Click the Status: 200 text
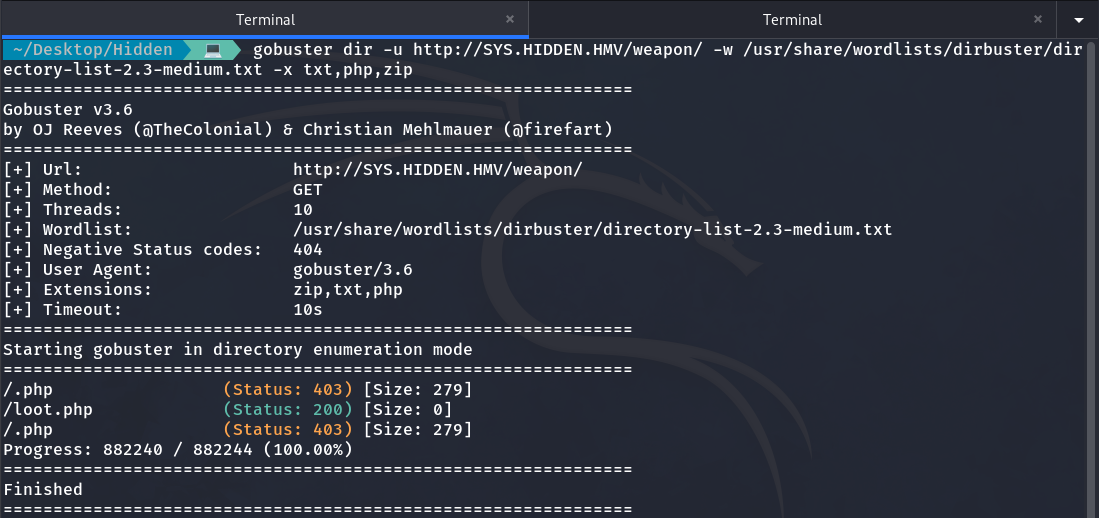1099x518 pixels. 288,410
